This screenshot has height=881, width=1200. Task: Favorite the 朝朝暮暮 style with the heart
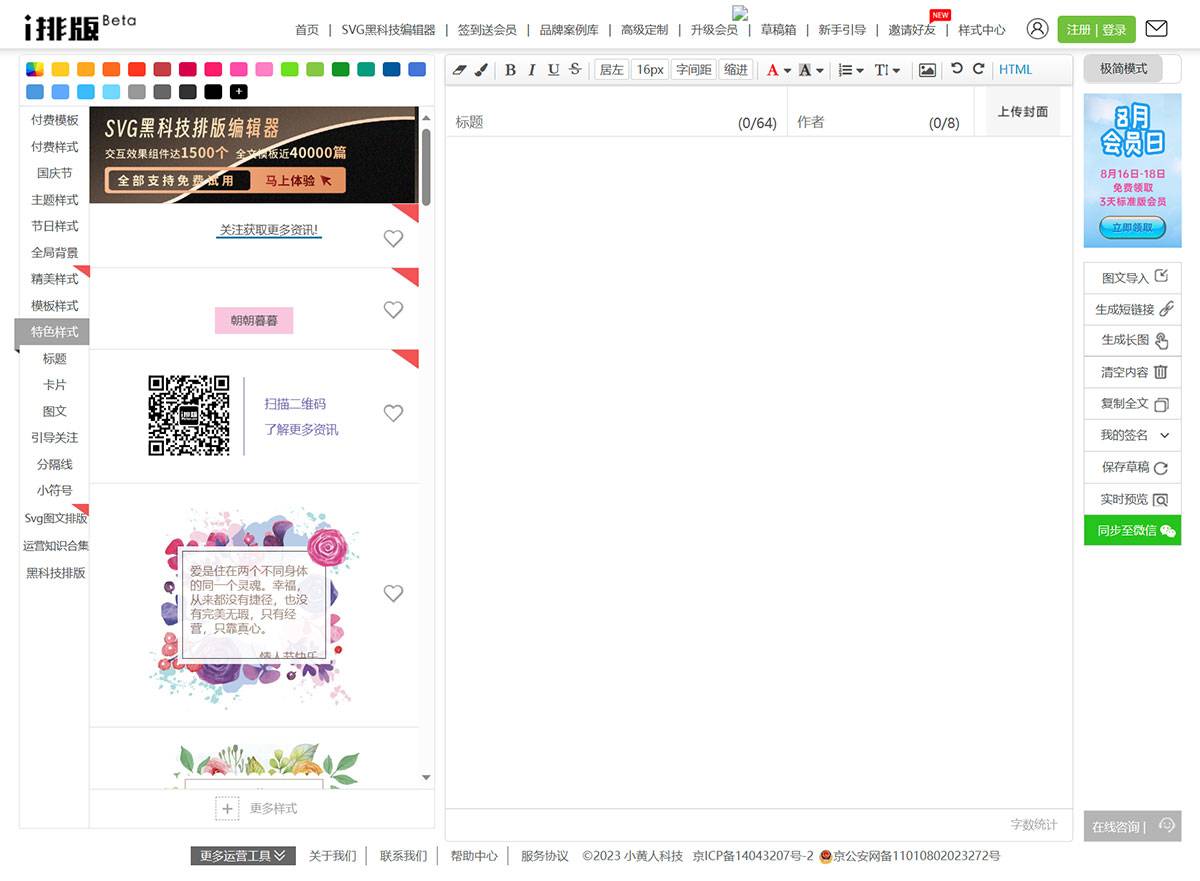[393, 310]
